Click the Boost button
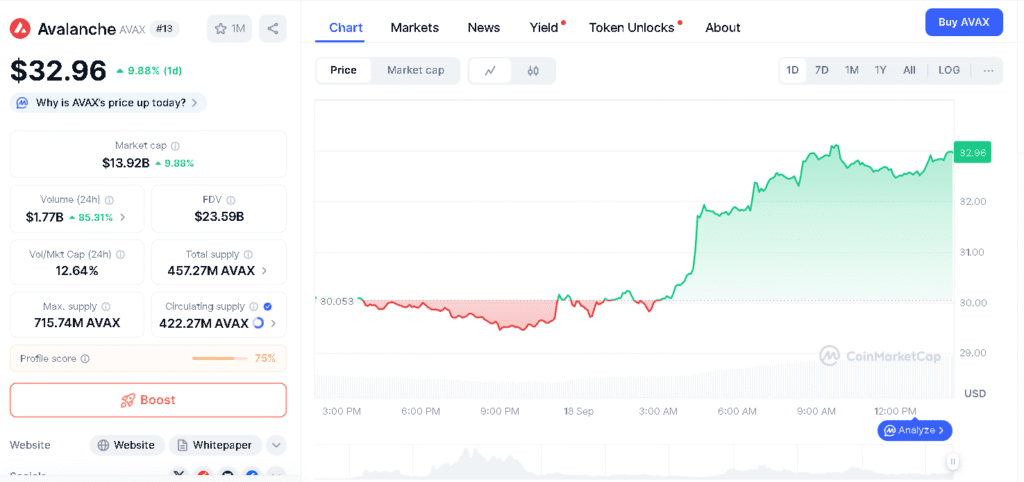Screen dimensions: 1024x482 coord(148,400)
